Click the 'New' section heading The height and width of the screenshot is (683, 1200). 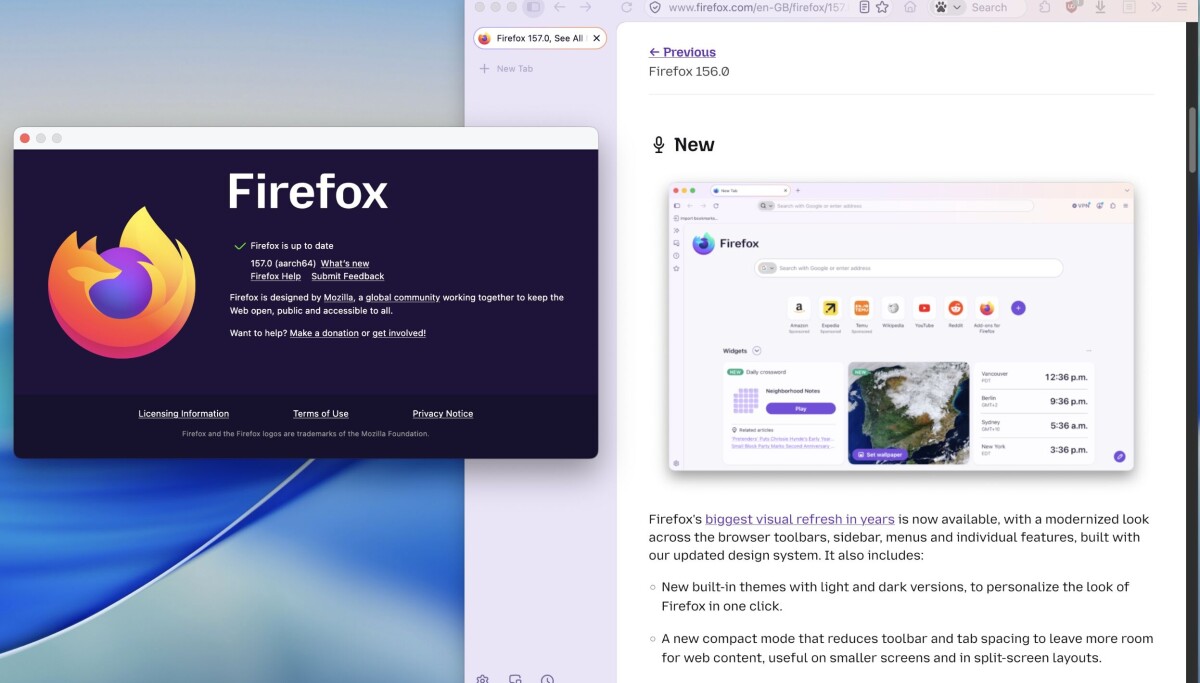click(x=694, y=145)
